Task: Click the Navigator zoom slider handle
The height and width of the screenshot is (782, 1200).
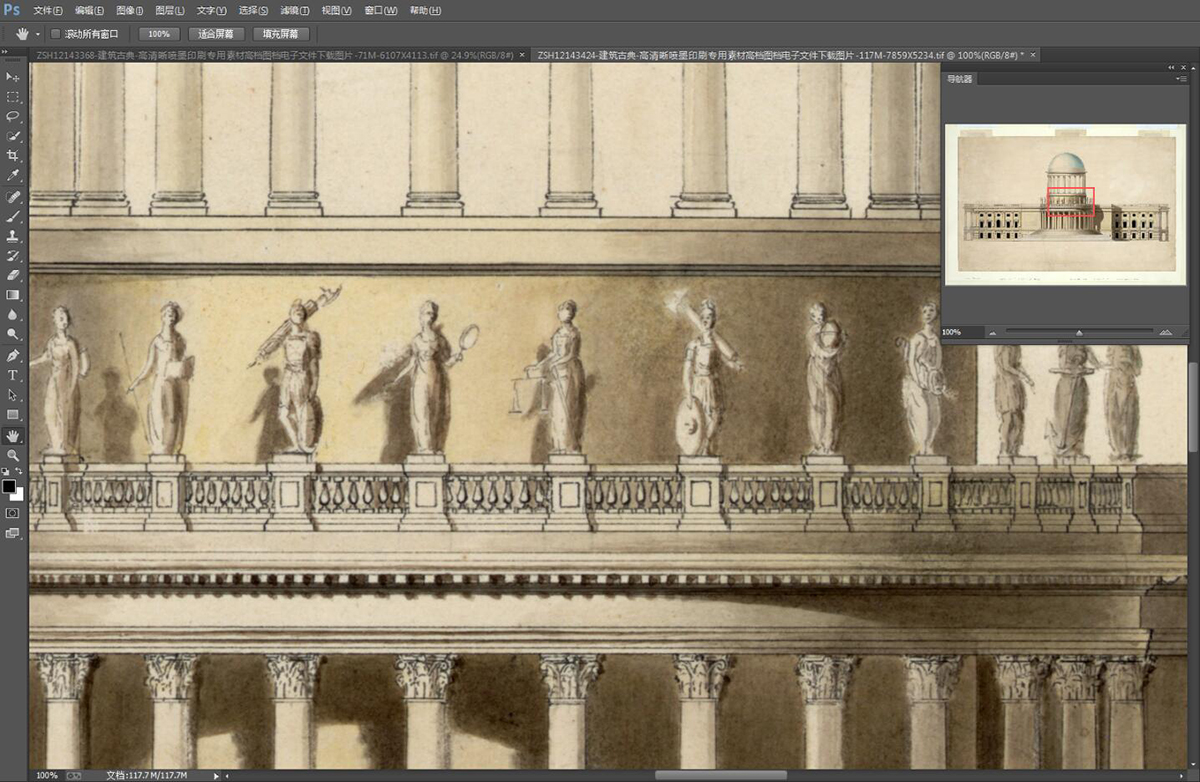Action: click(x=1079, y=333)
